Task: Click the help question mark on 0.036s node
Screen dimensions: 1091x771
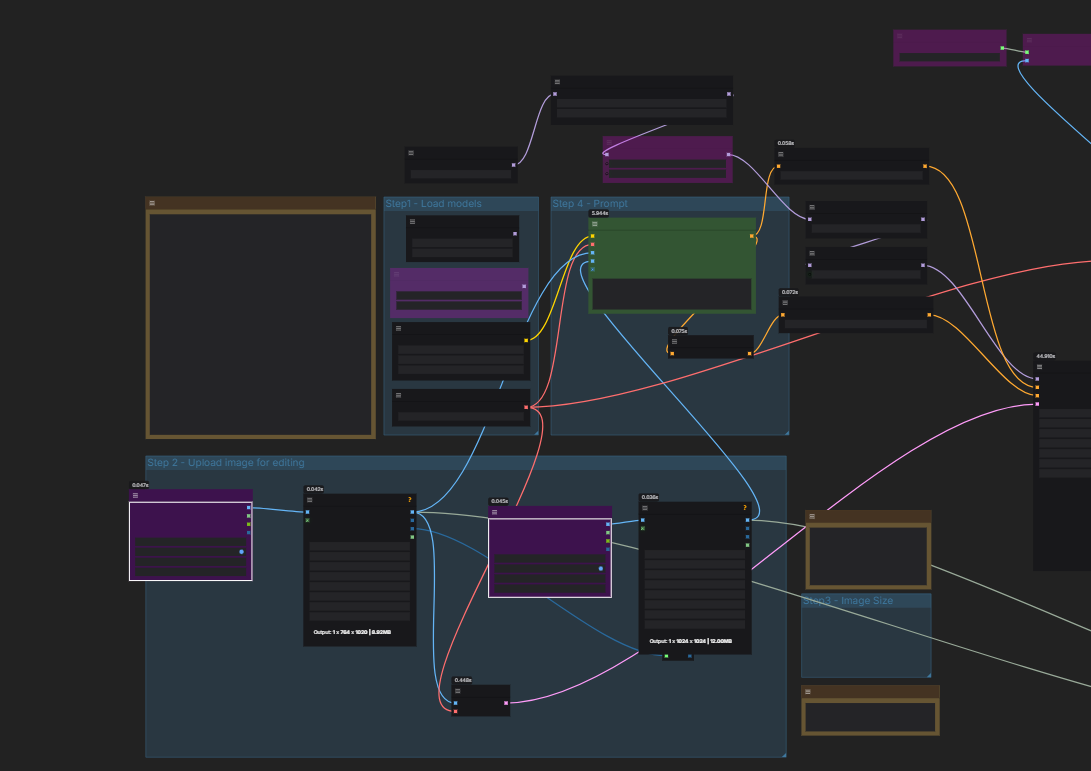Action: [x=744, y=508]
